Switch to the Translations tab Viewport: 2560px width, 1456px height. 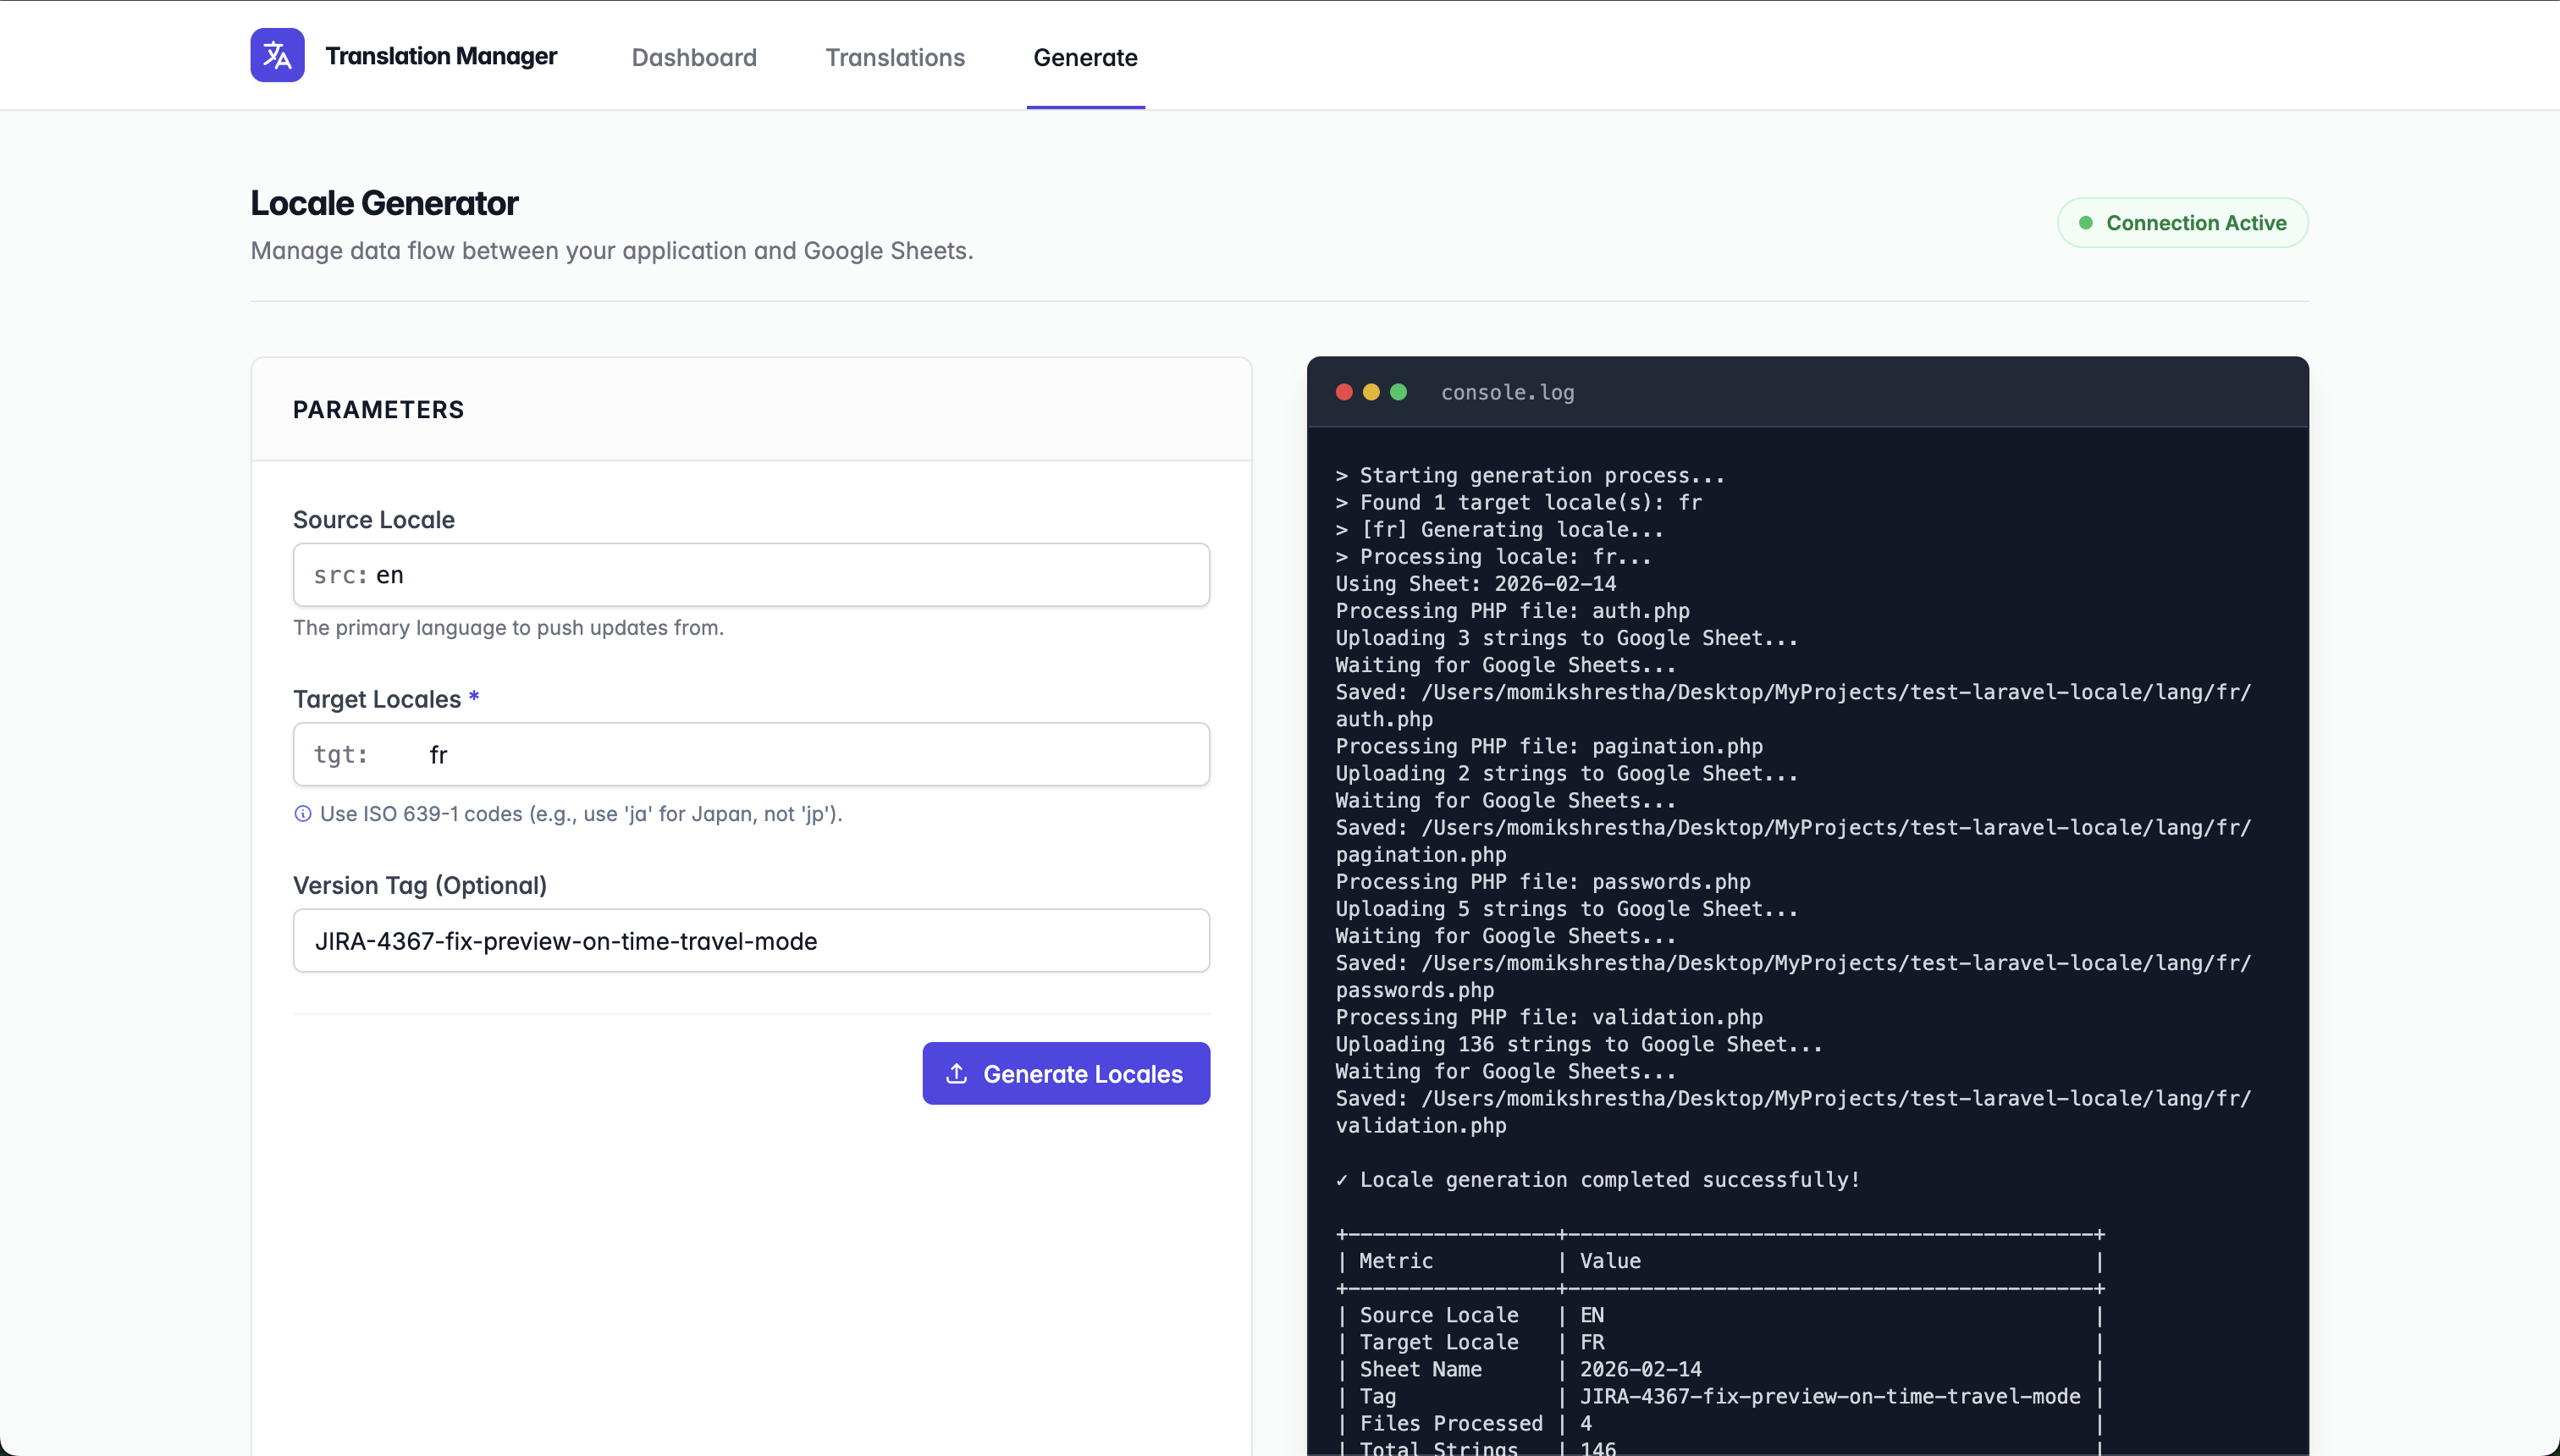click(x=895, y=57)
